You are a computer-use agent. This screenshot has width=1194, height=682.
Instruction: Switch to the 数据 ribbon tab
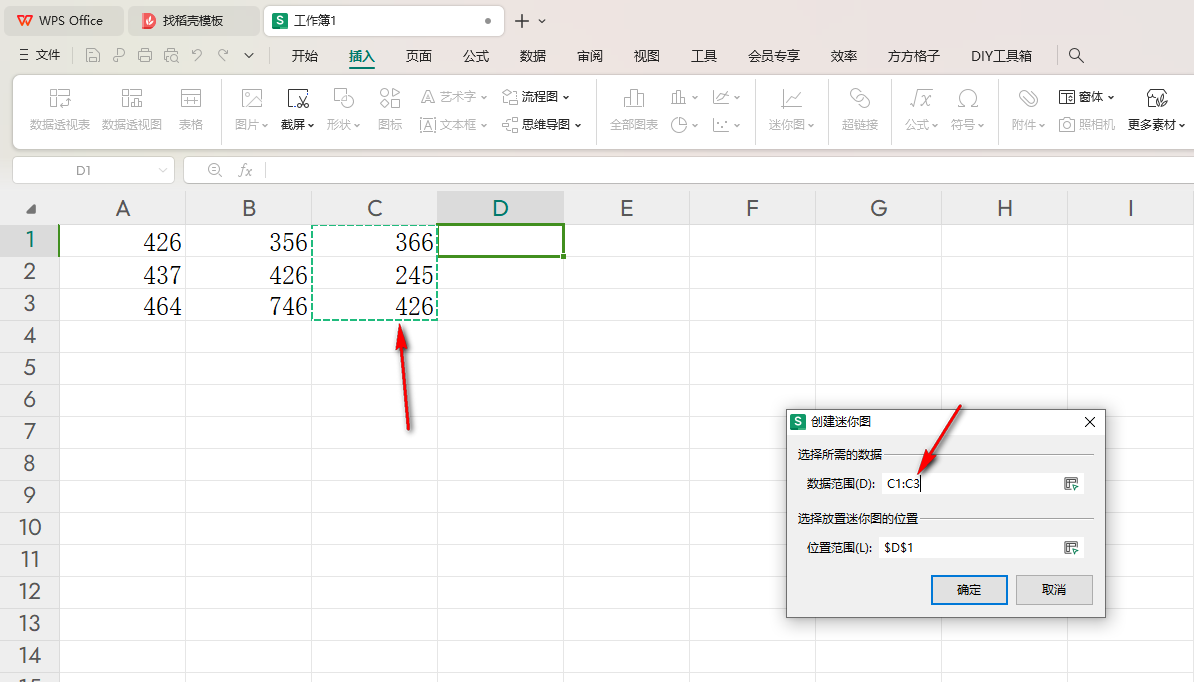533,56
